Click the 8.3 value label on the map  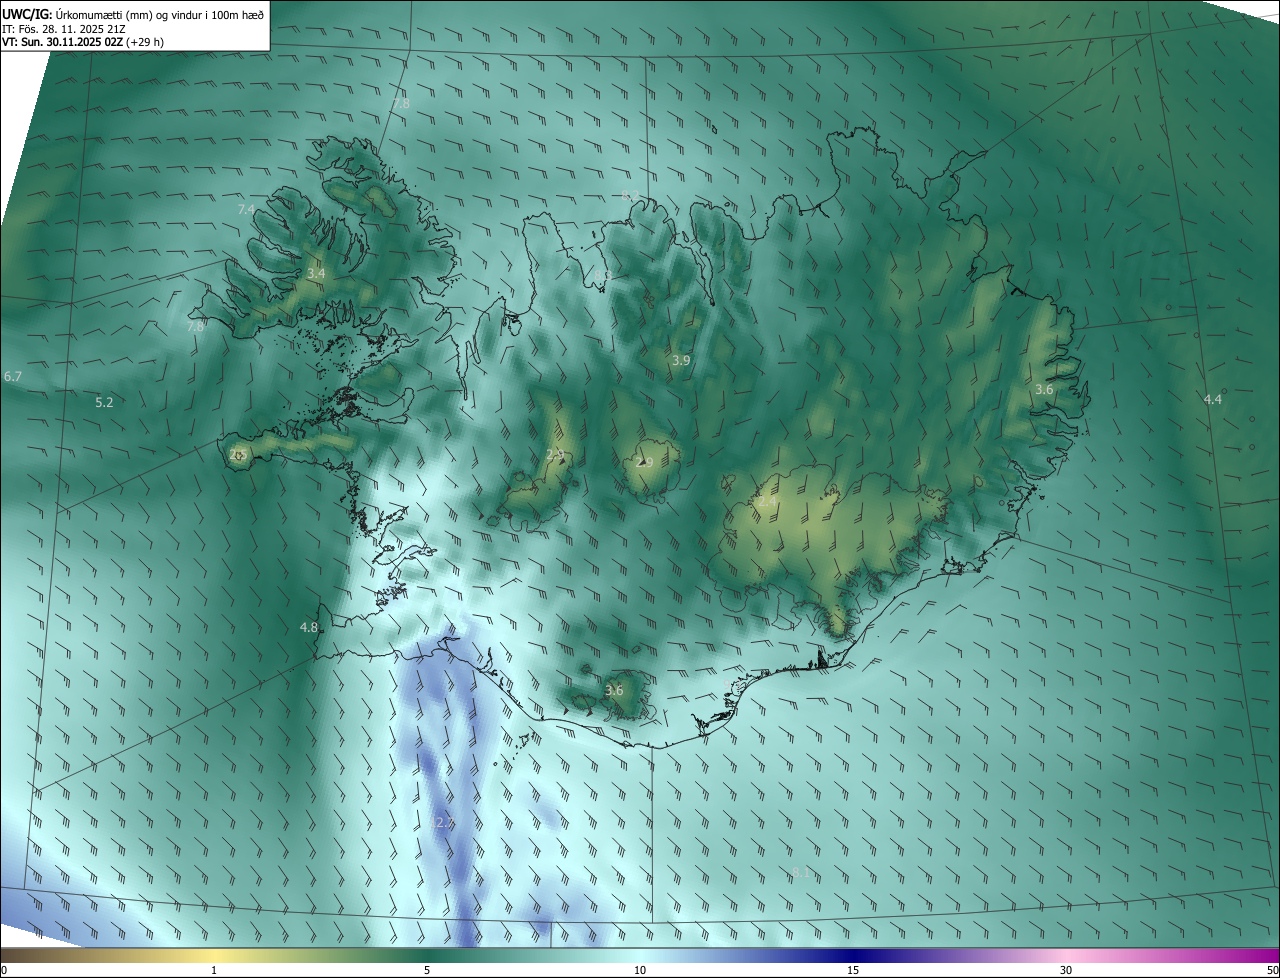602,275
